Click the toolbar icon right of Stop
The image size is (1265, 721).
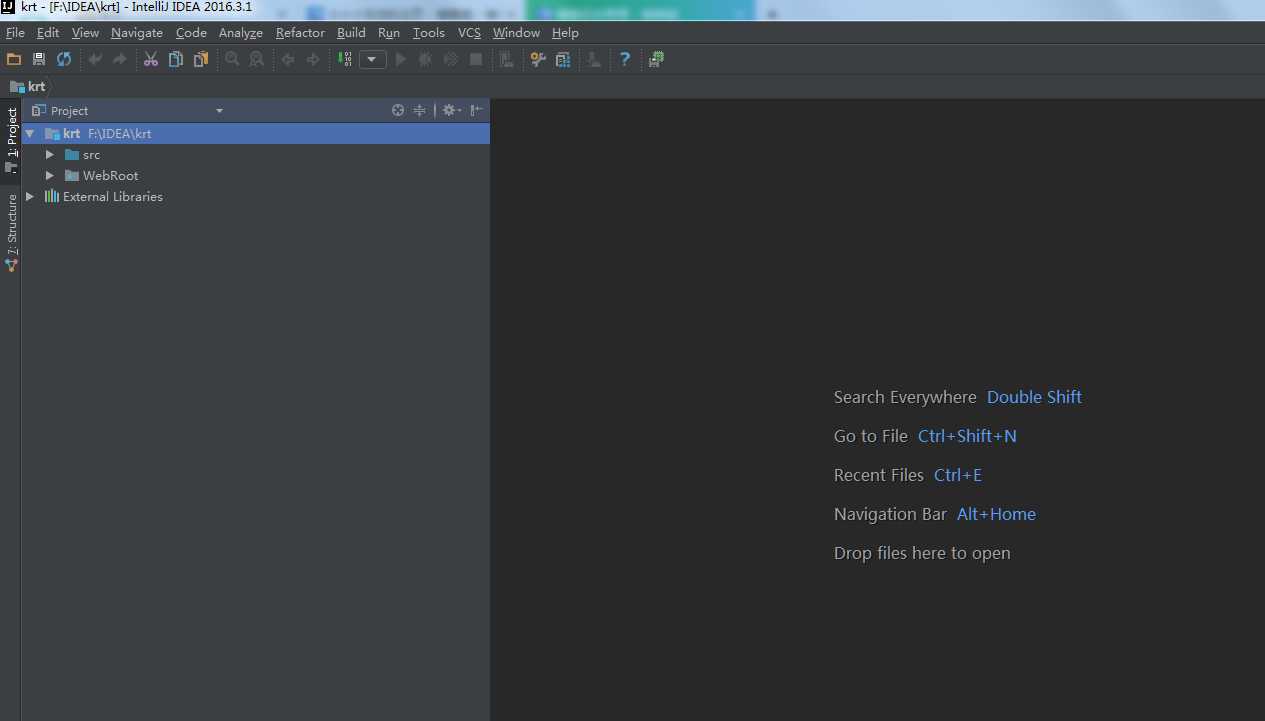[507, 59]
